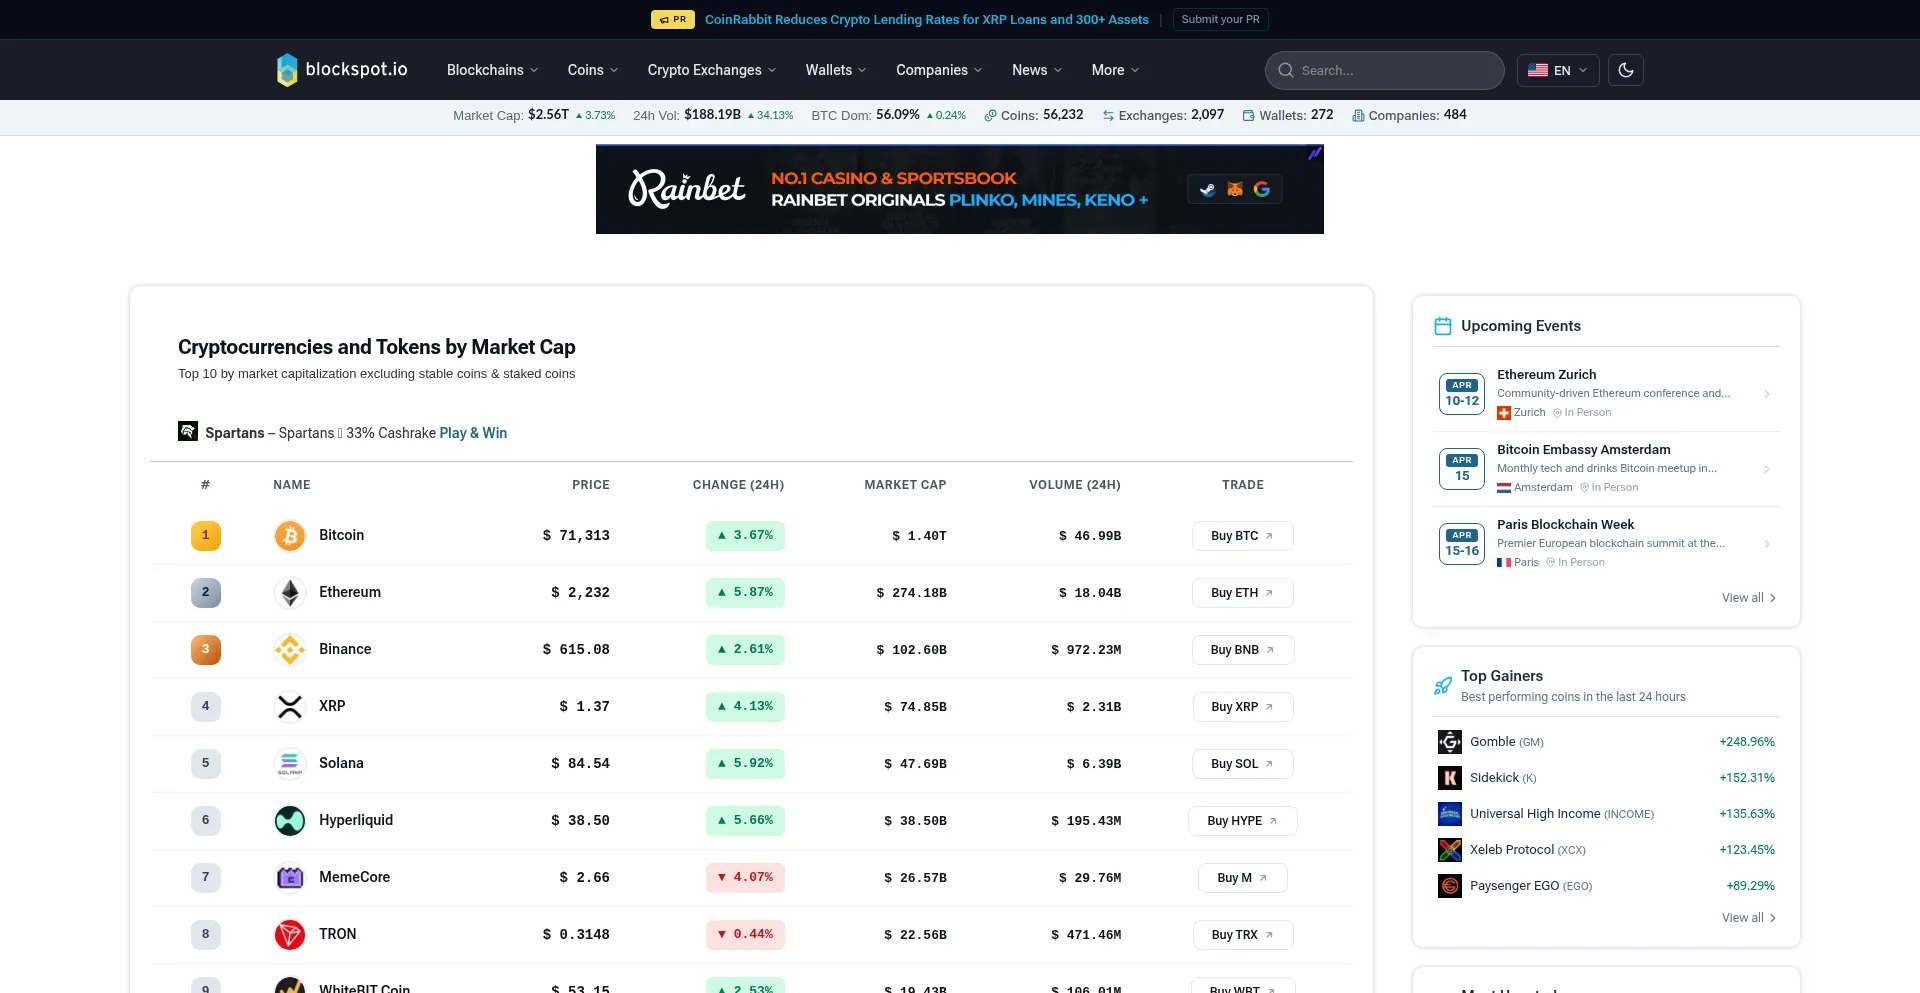Click Buy TRX button
The image size is (1920, 993).
(x=1242, y=935)
